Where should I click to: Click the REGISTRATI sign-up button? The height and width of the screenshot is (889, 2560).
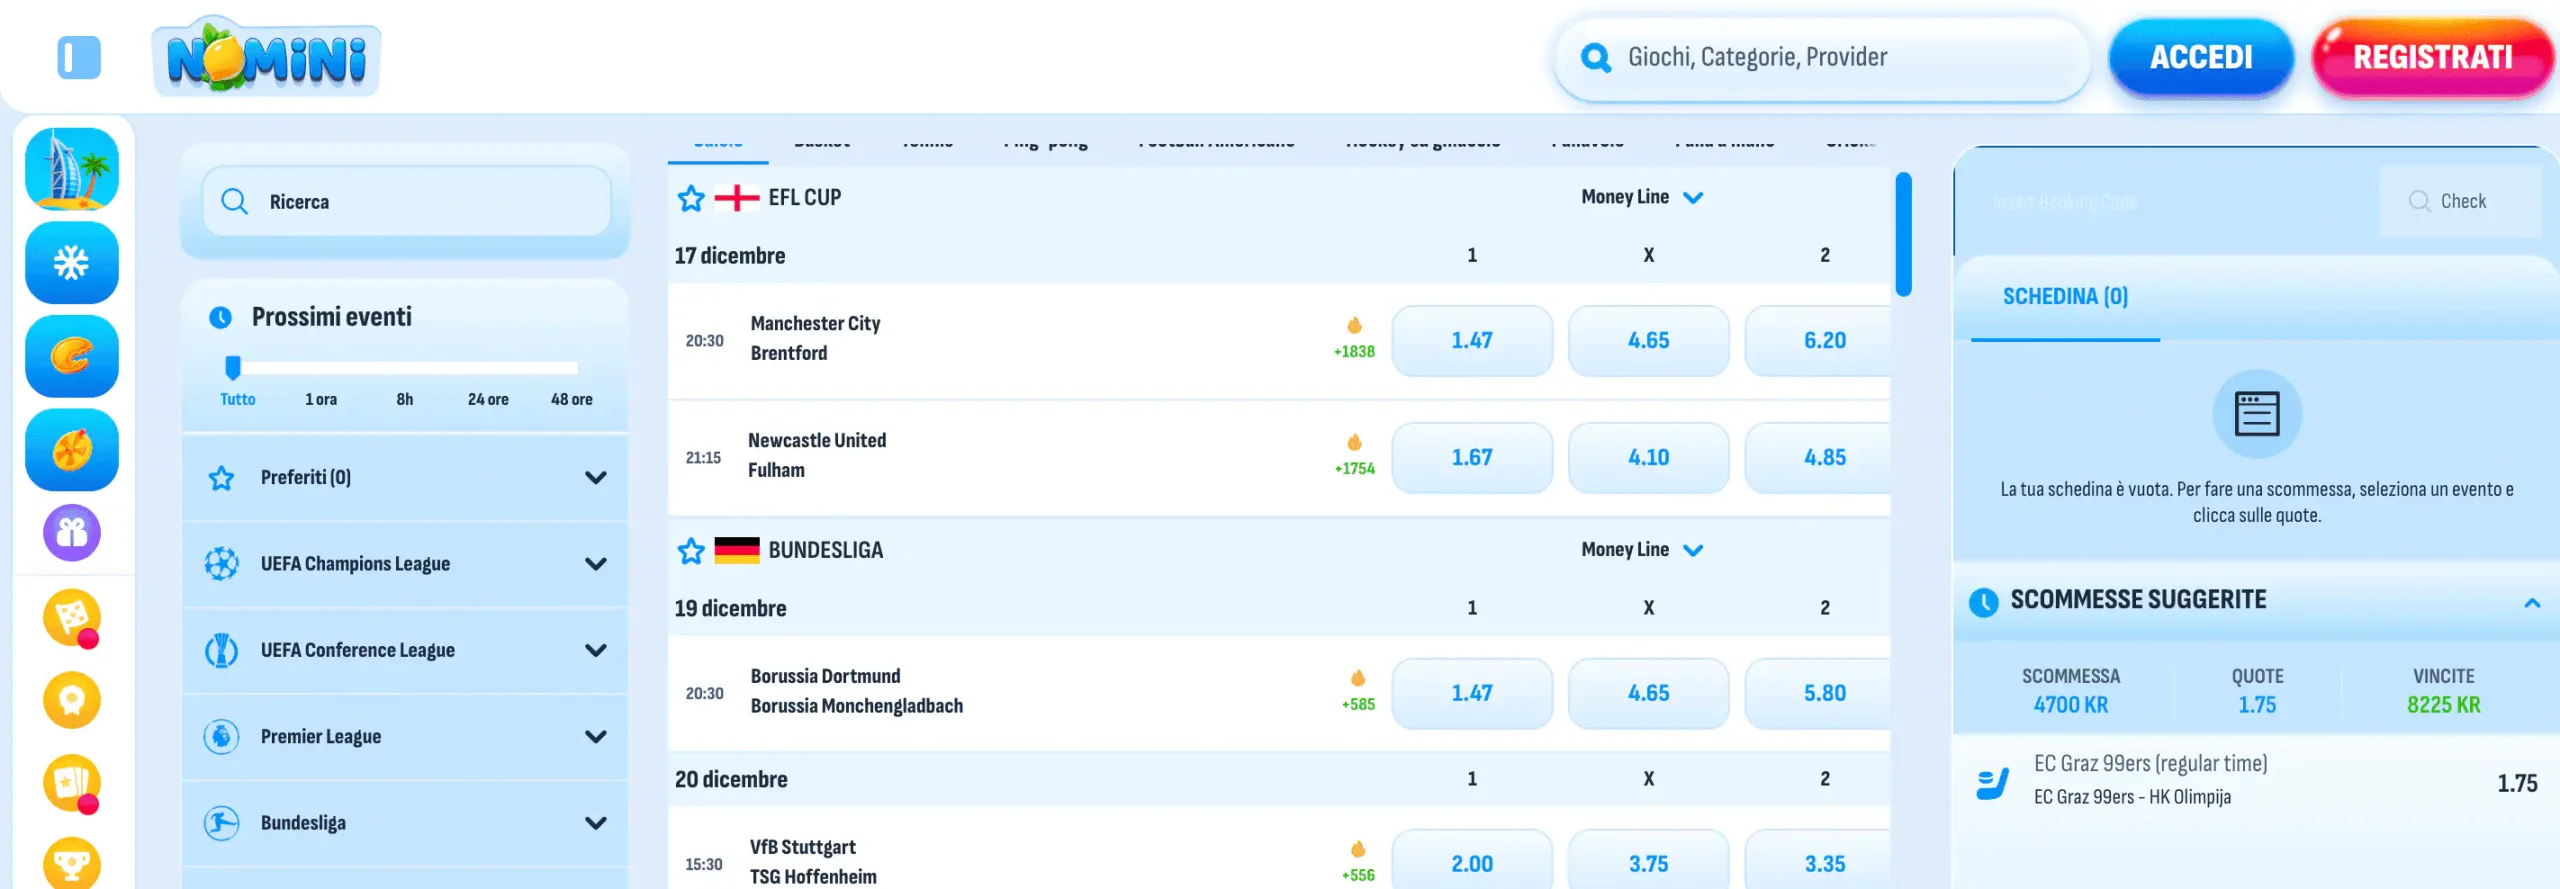coord(2433,57)
